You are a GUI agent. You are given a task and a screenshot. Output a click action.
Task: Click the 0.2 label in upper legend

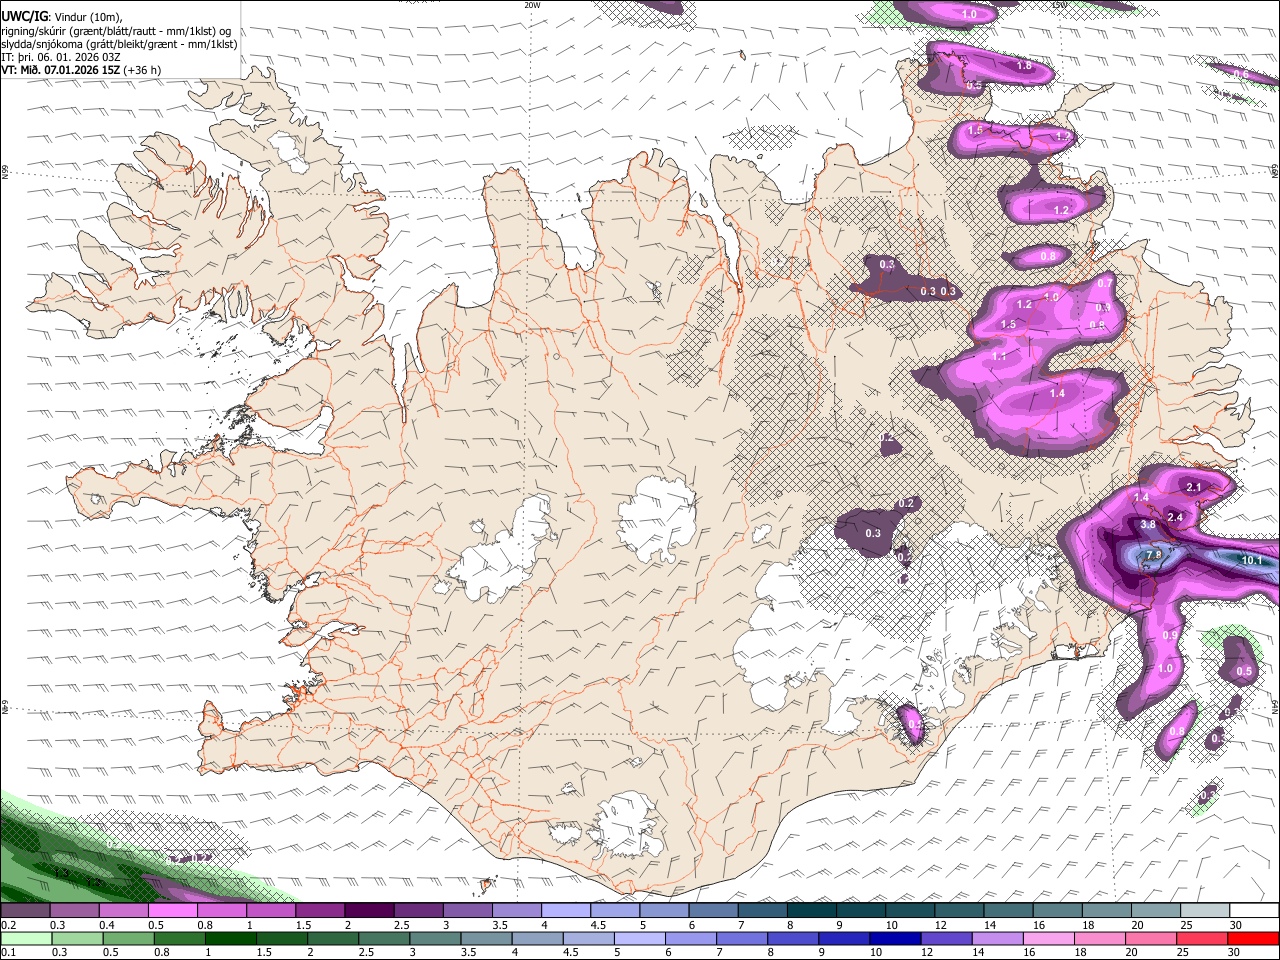coord(10,925)
